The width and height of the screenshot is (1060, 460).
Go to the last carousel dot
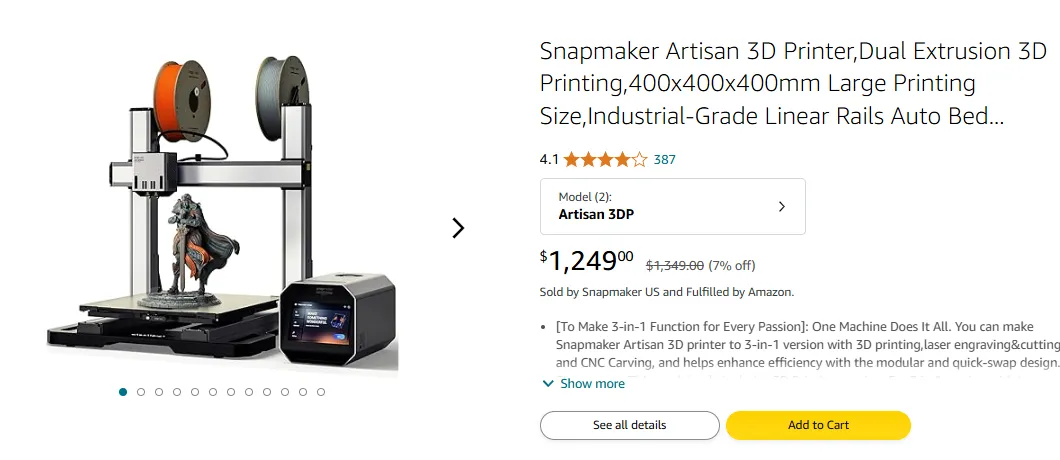click(321, 392)
